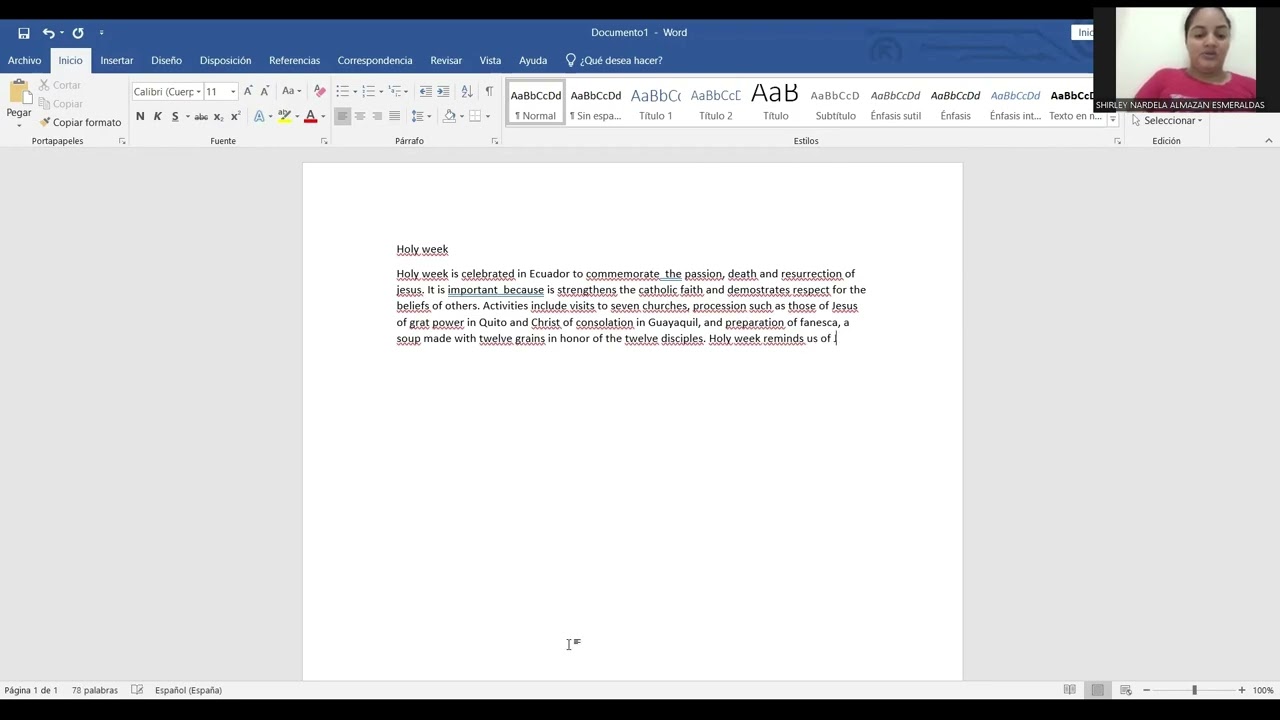1280x720 pixels.
Task: Redo the last action
Action: [78, 33]
